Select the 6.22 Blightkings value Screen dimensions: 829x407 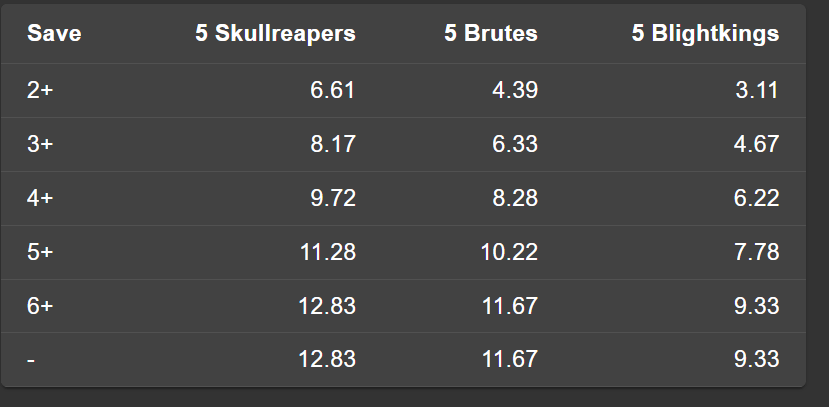(756, 199)
